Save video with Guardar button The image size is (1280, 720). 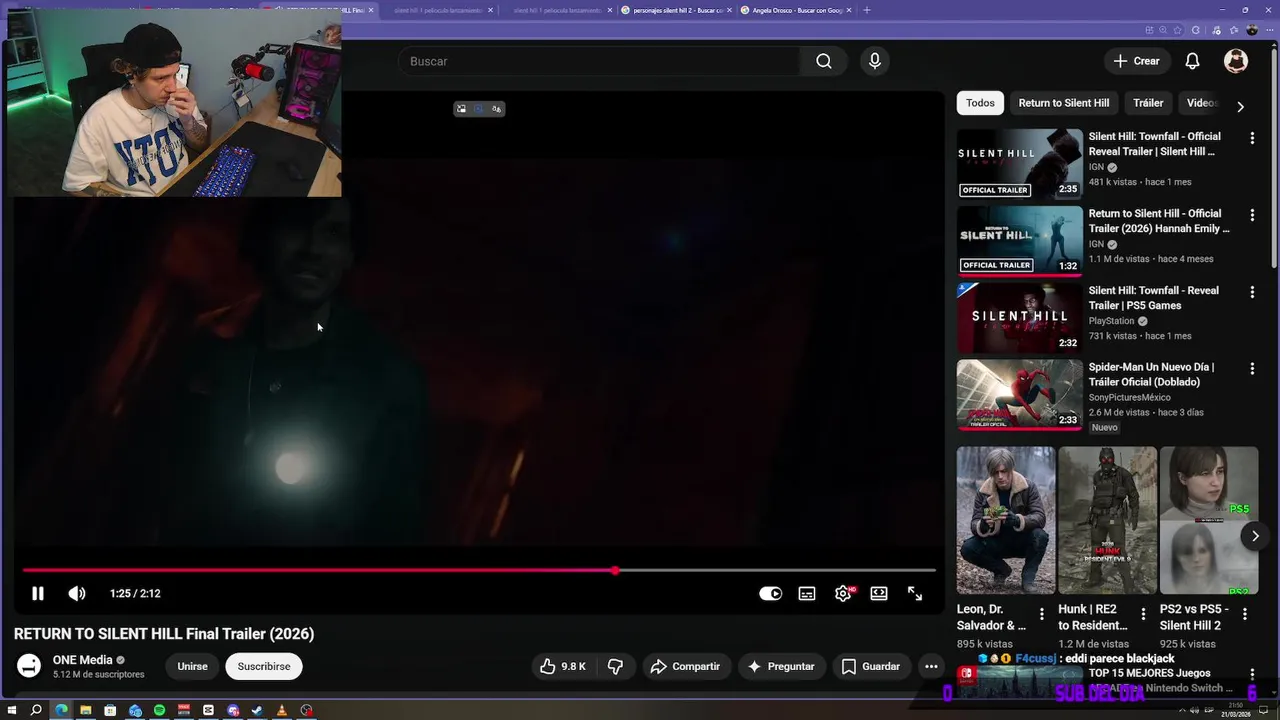[871, 666]
